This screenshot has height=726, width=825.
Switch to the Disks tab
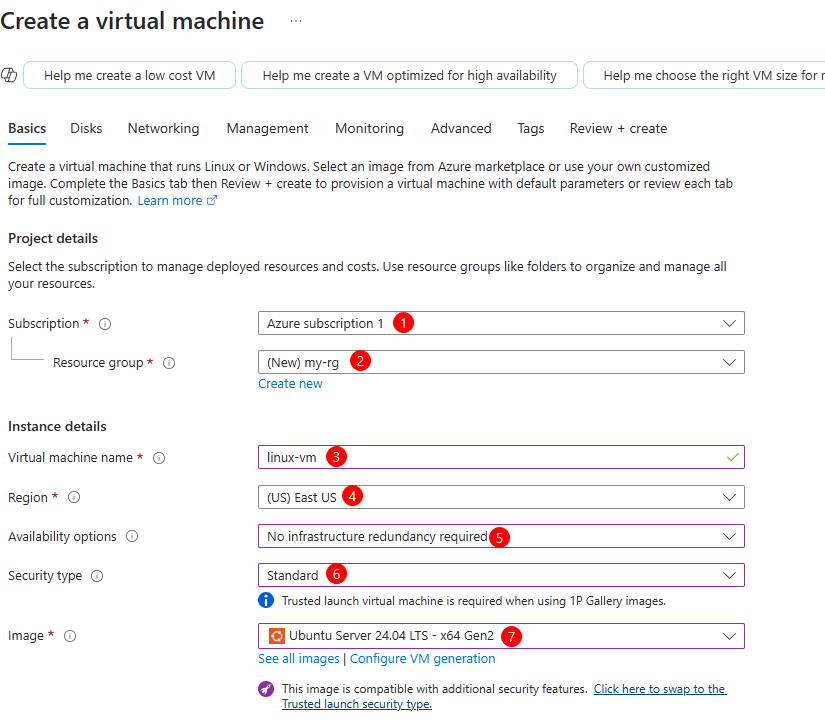pyautogui.click(x=86, y=129)
